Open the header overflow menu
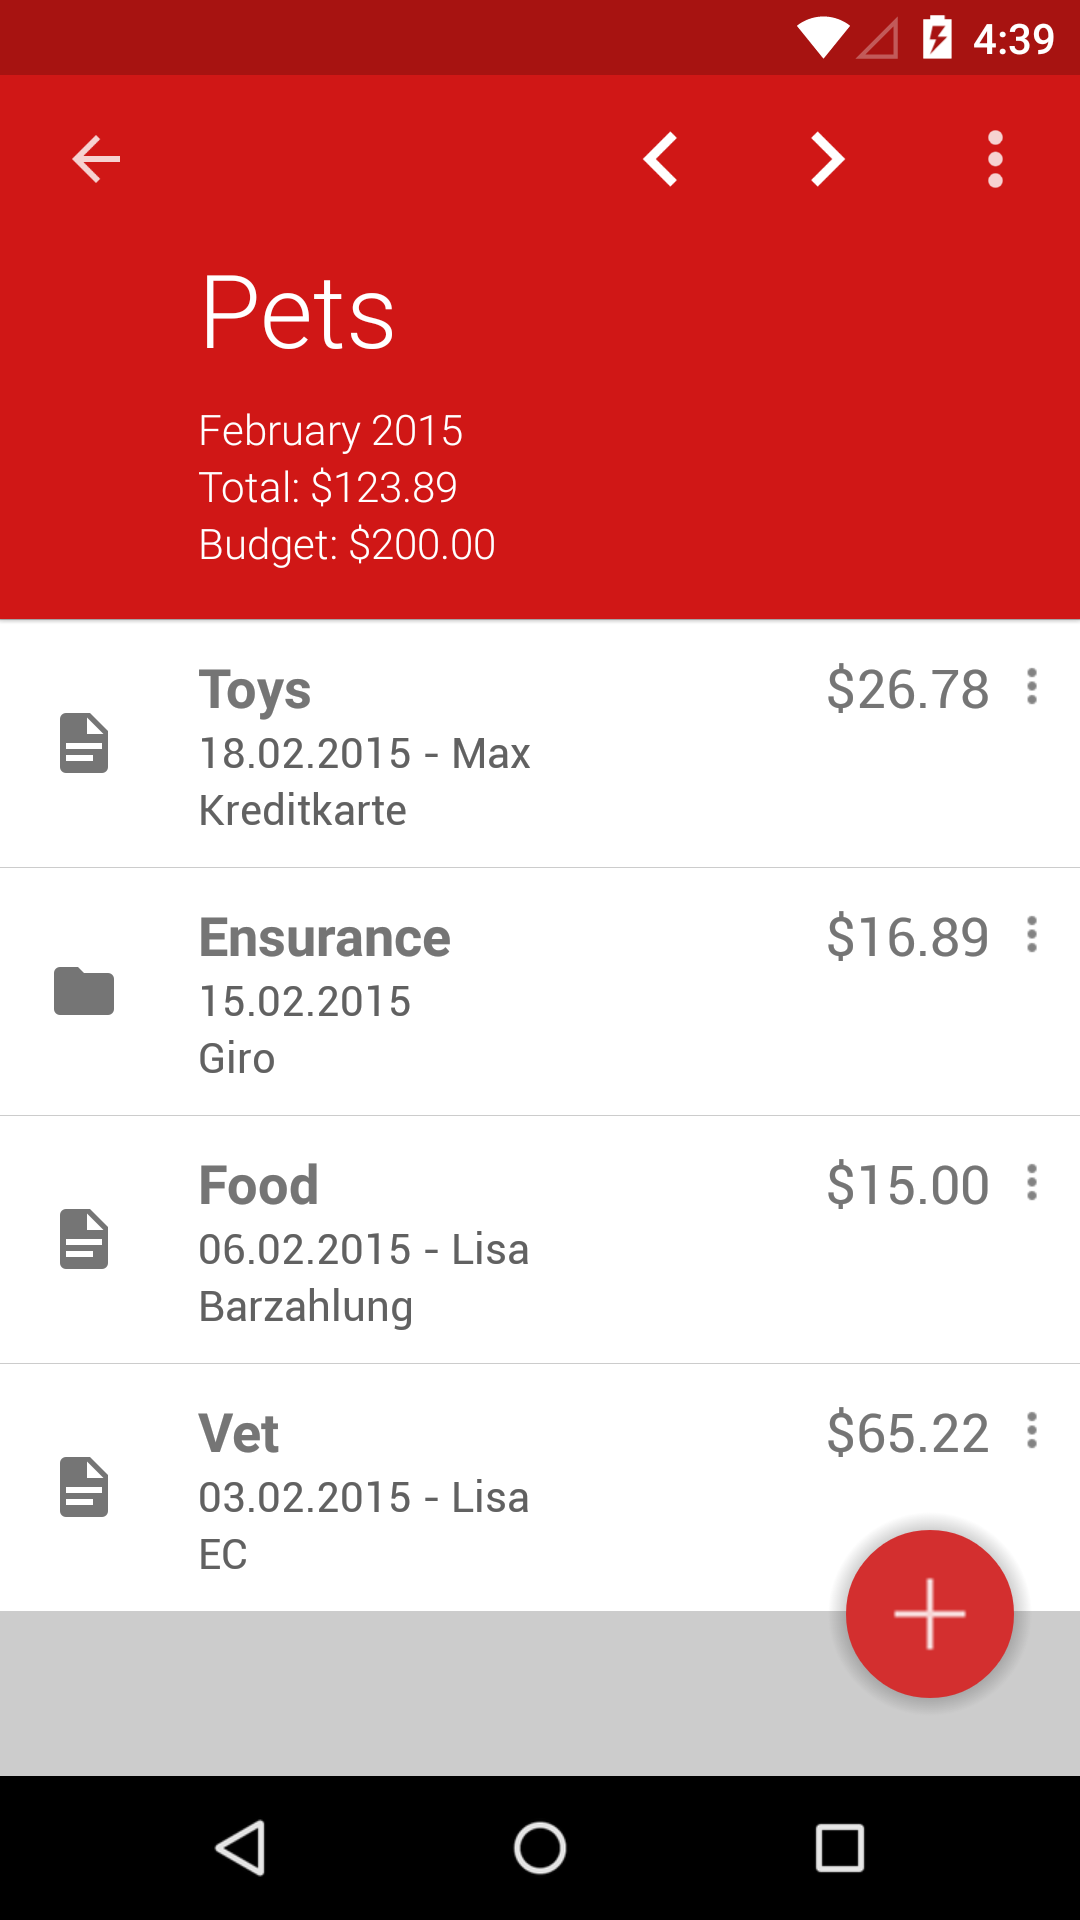Viewport: 1080px width, 1920px height. (995, 159)
